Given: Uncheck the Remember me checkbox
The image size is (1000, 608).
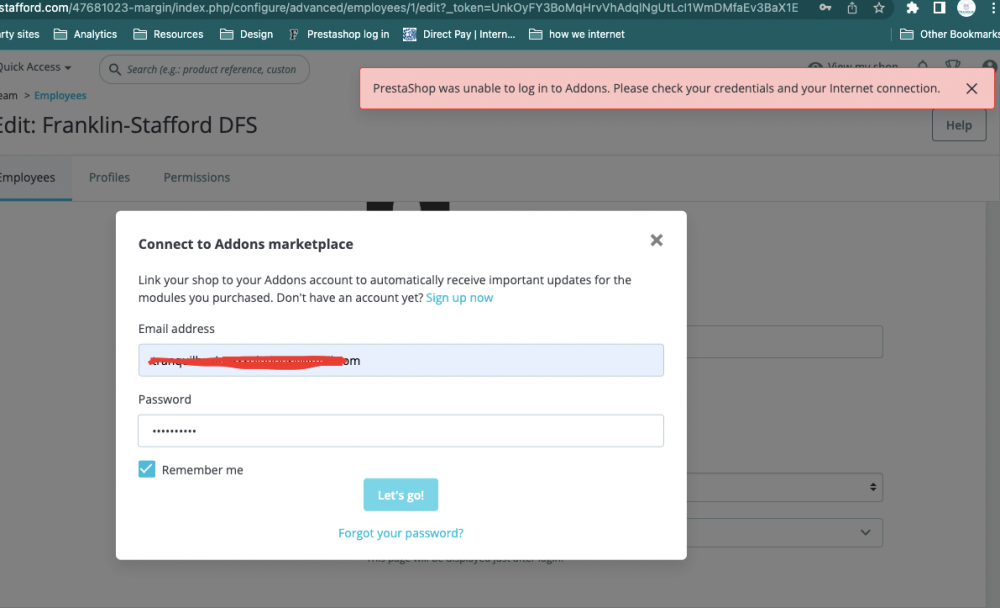Looking at the screenshot, I should (x=147, y=469).
